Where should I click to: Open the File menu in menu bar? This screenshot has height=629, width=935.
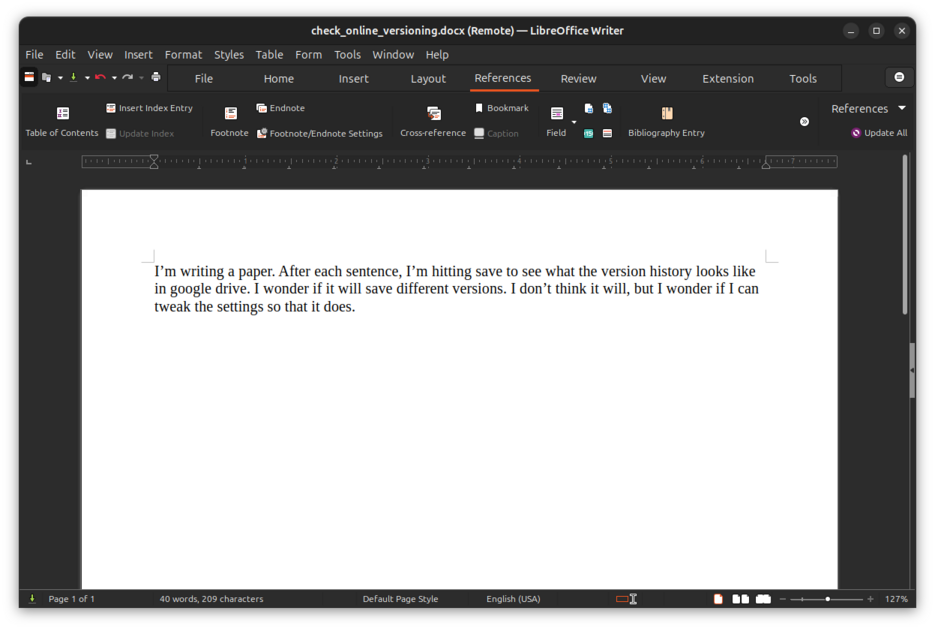point(34,54)
